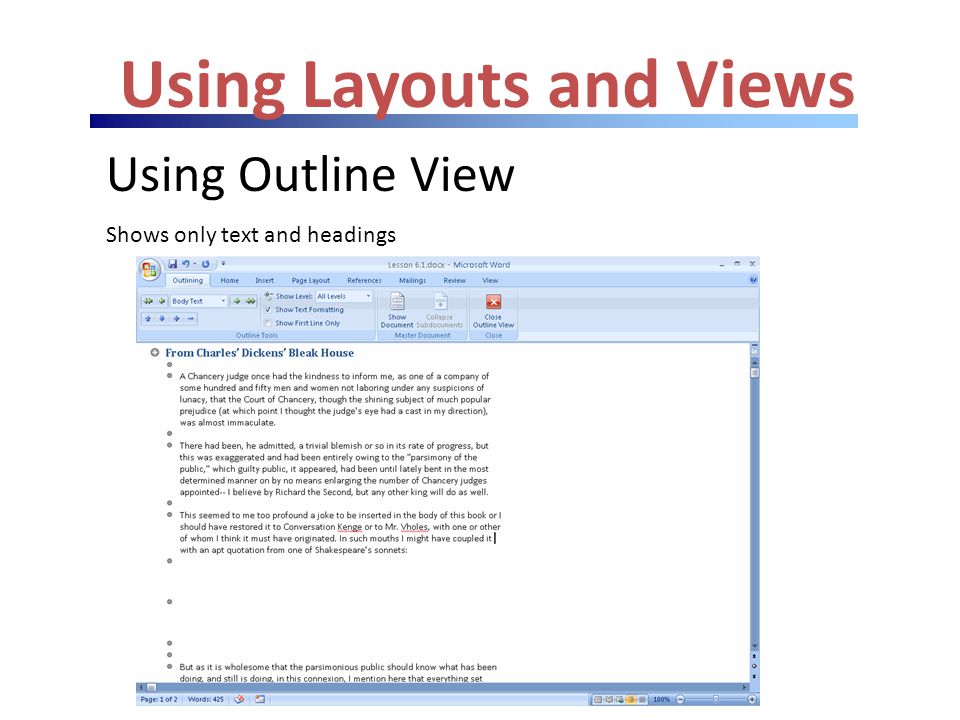
Task: Move the outline item down
Action: pos(162,319)
